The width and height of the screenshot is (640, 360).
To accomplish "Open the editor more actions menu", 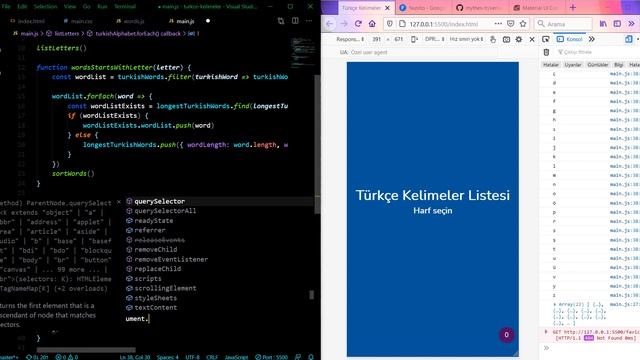I will click(x=309, y=21).
